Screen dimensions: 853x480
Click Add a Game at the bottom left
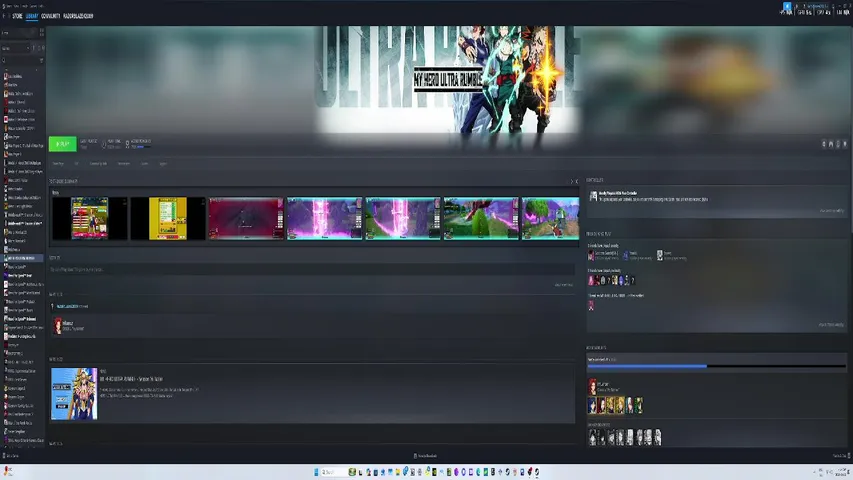pyautogui.click(x=11, y=456)
